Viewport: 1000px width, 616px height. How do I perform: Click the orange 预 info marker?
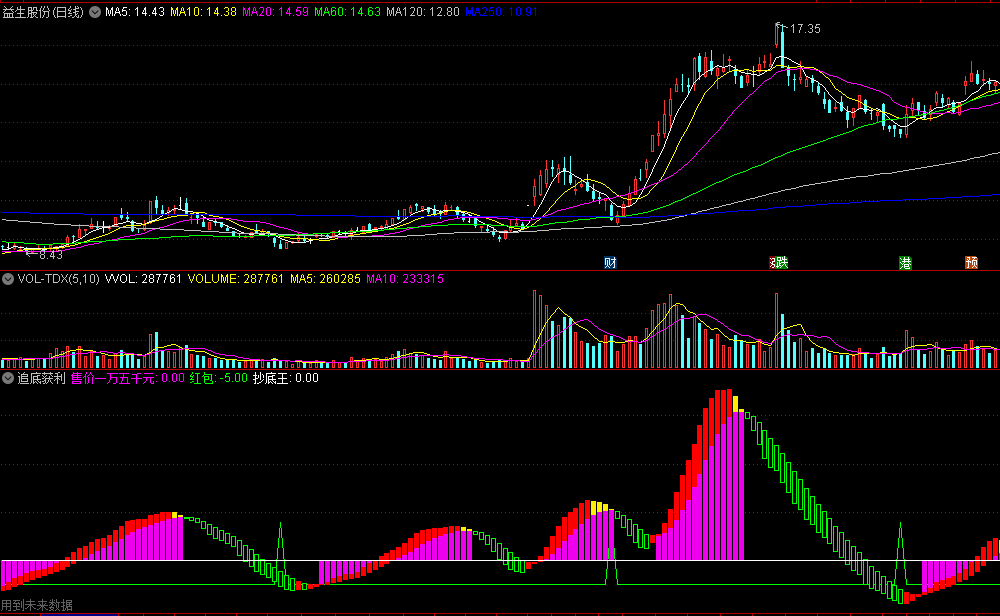(x=971, y=263)
